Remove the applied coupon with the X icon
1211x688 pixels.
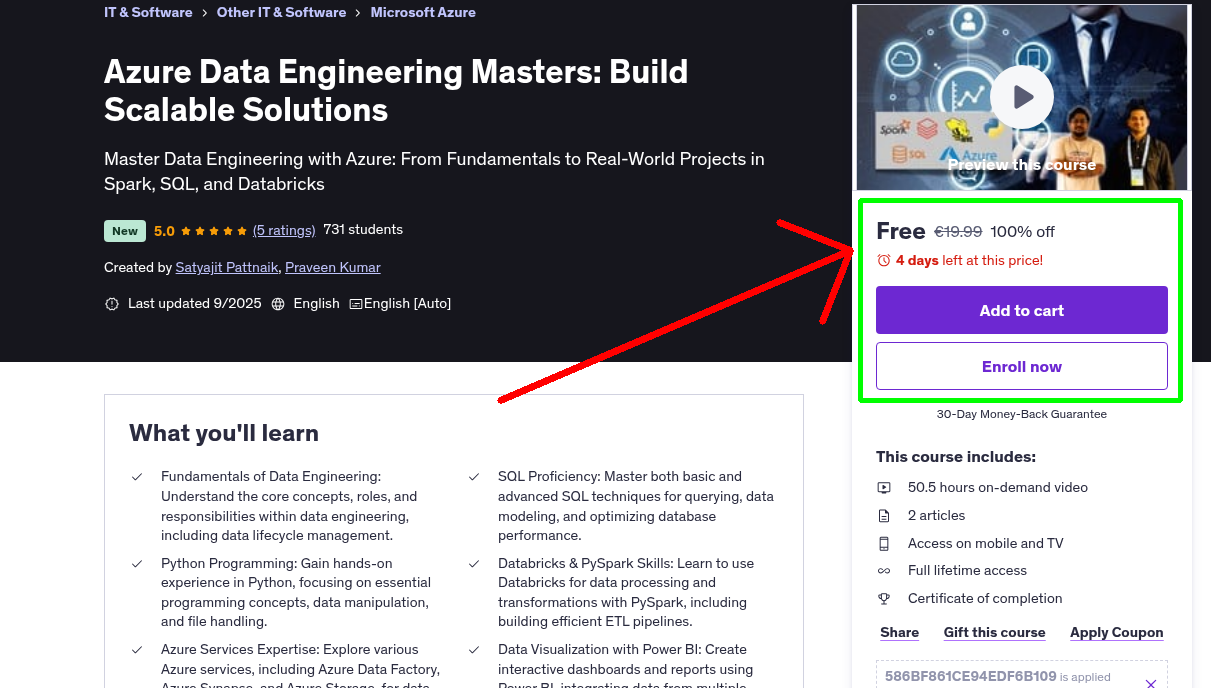point(1151,684)
